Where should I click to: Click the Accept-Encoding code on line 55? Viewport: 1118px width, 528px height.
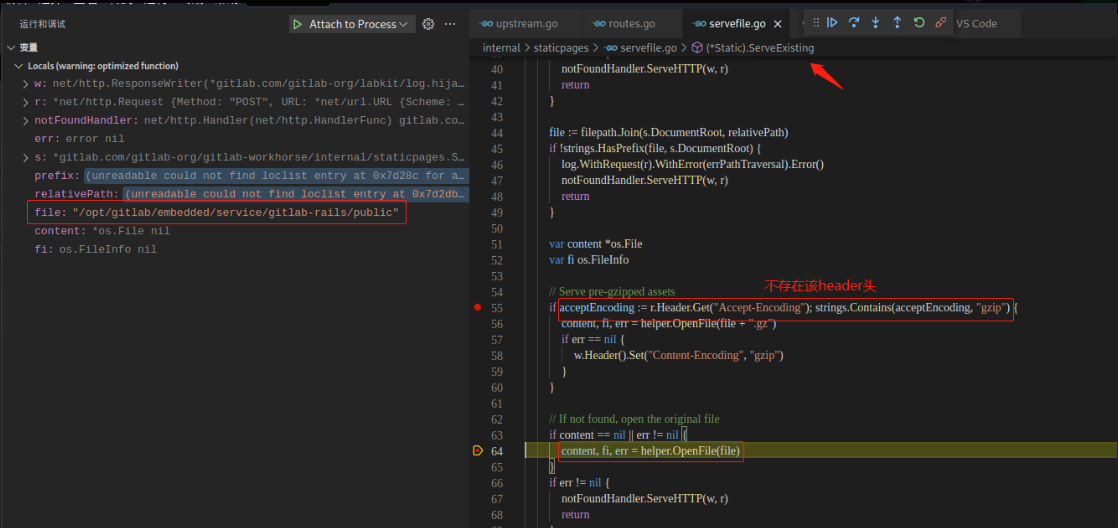tap(784, 308)
